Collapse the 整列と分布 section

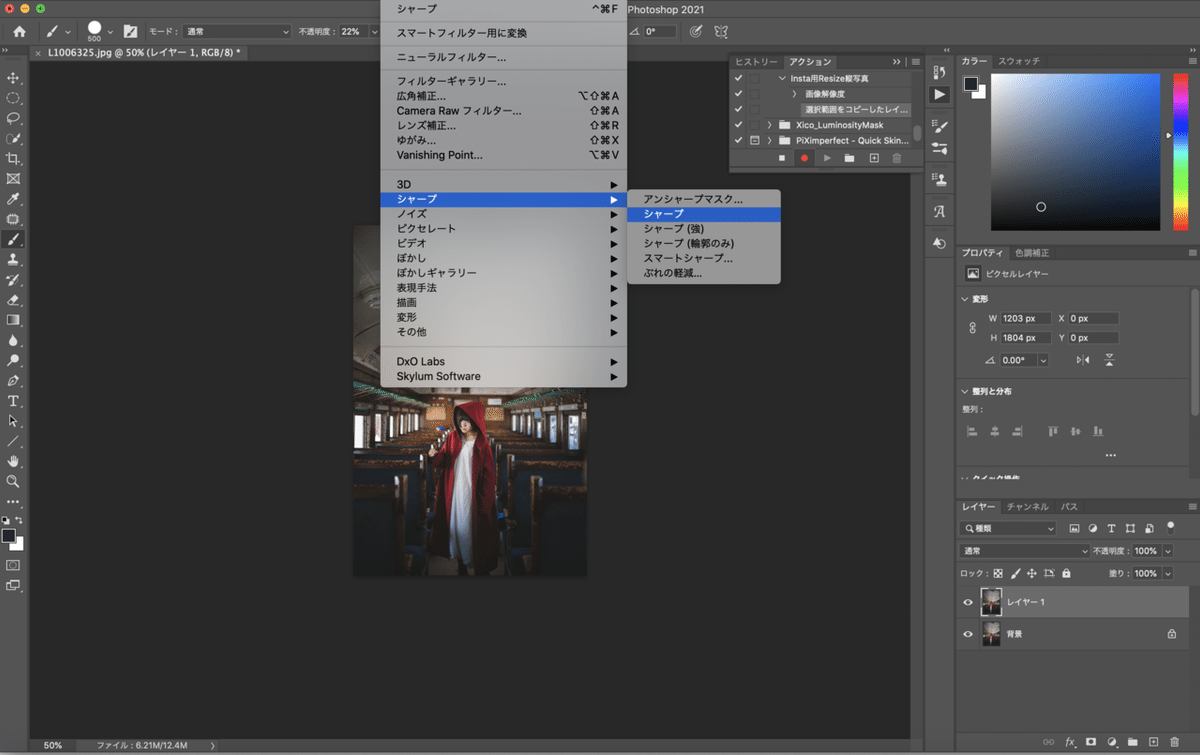(x=964, y=391)
